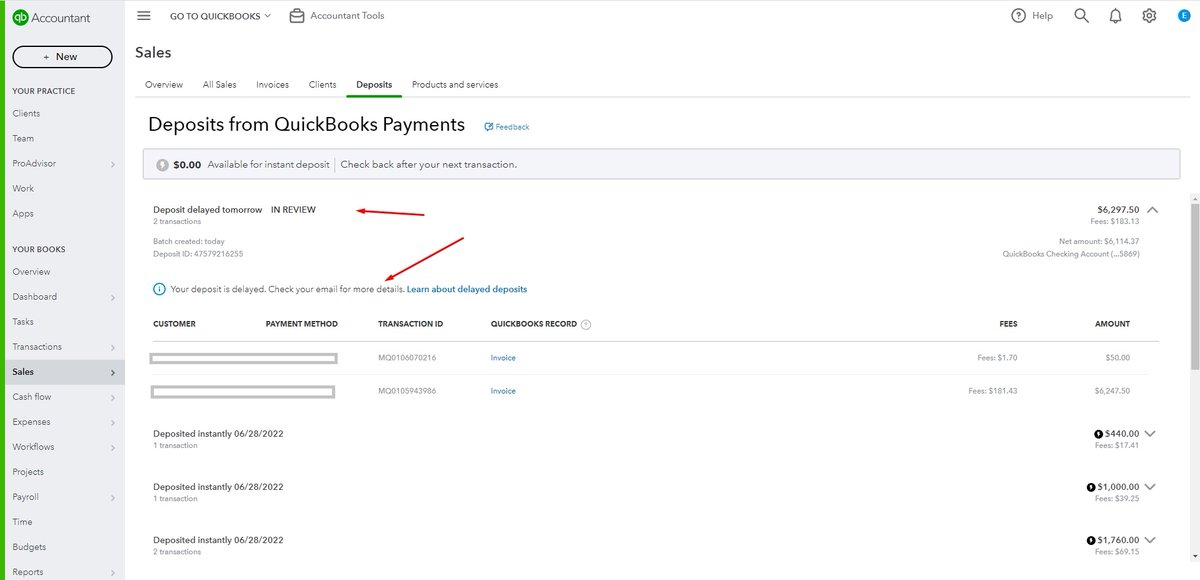Expand the $1,000.00 instant deposit
Screen dimensions: 1200x580
[x=1149, y=486]
